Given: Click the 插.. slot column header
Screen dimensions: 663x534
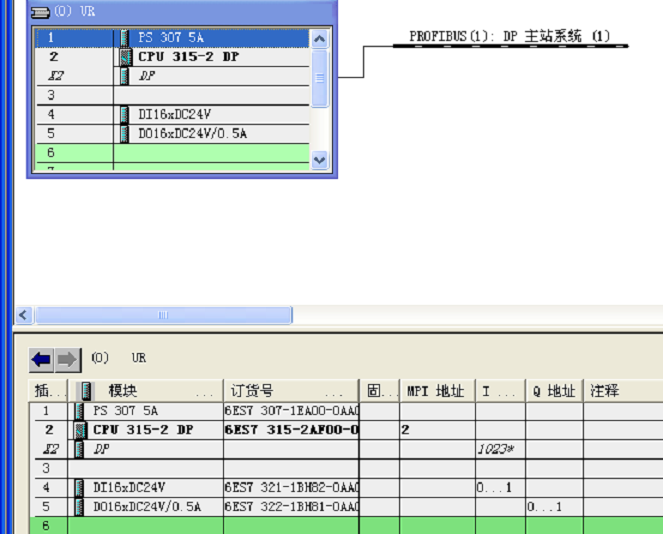Looking at the screenshot, I should tap(48, 391).
